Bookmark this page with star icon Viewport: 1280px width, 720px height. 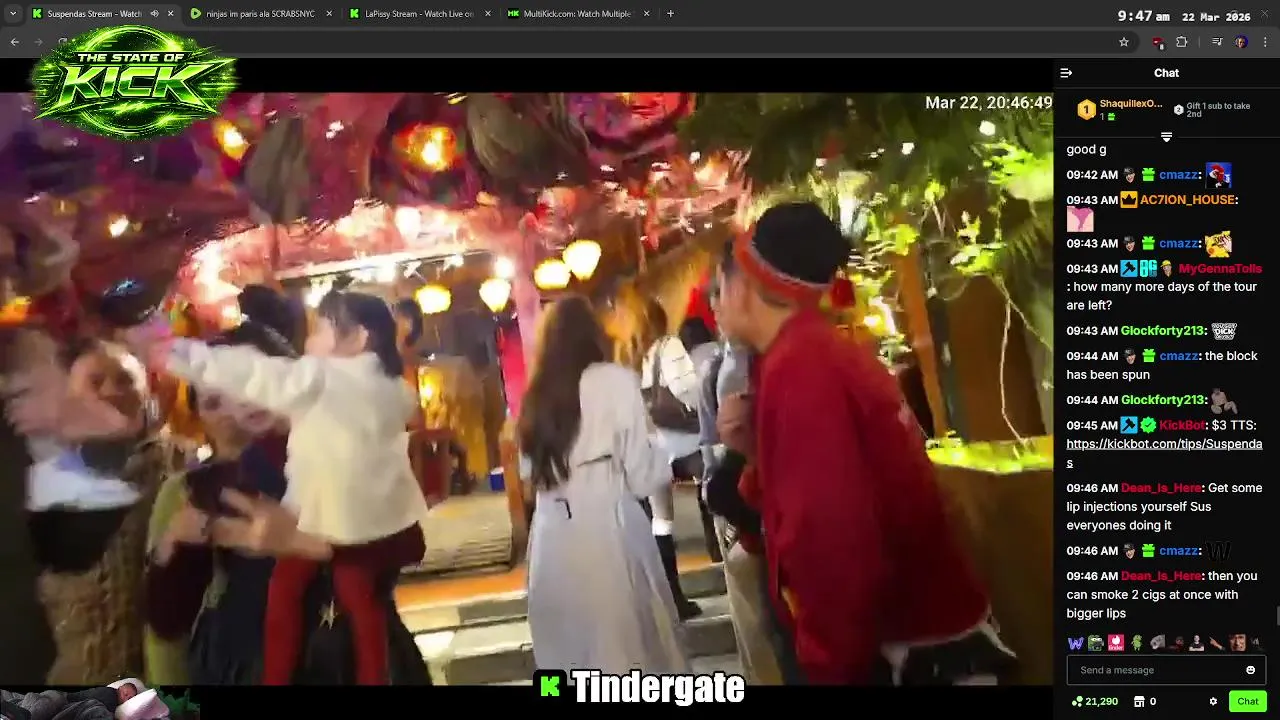[1124, 42]
